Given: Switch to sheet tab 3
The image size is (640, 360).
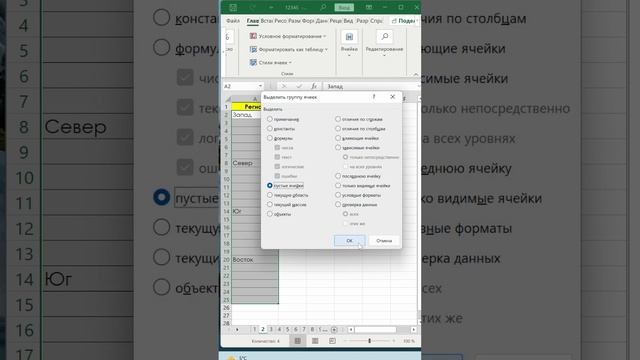Looking at the screenshot, I should click(x=271, y=329).
